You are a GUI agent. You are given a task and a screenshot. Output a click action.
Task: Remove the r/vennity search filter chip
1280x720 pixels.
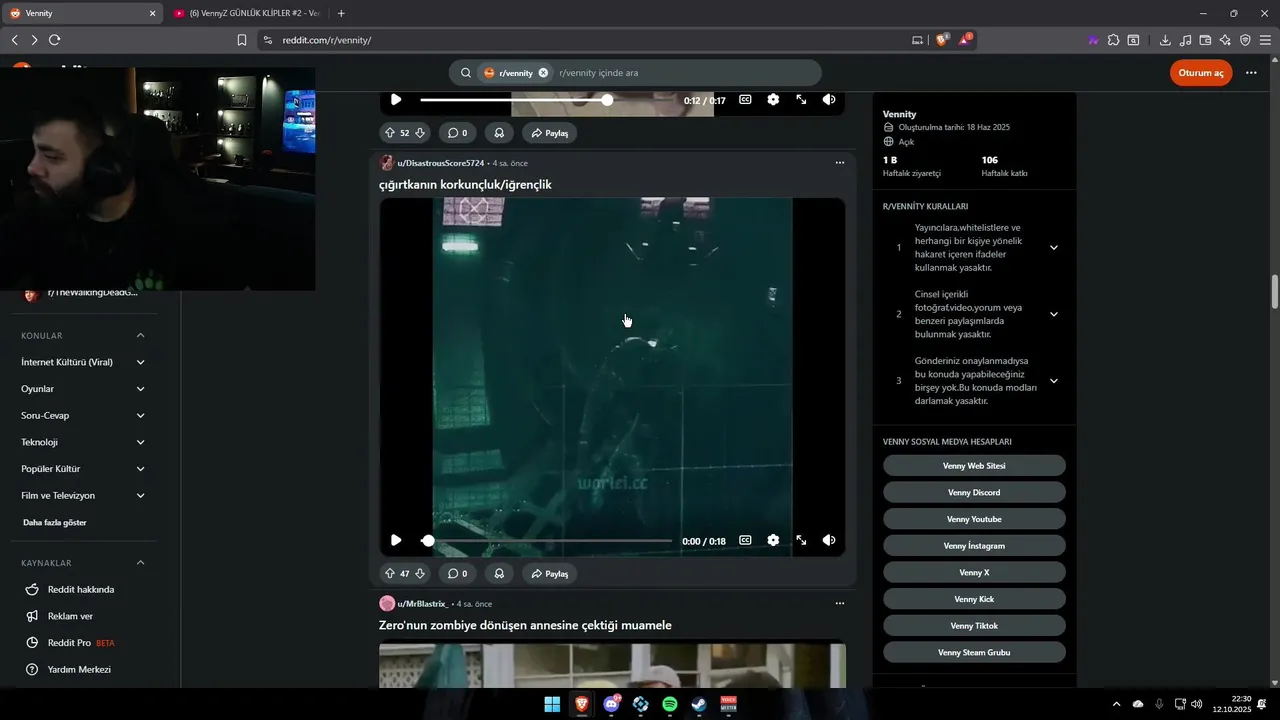pos(543,73)
